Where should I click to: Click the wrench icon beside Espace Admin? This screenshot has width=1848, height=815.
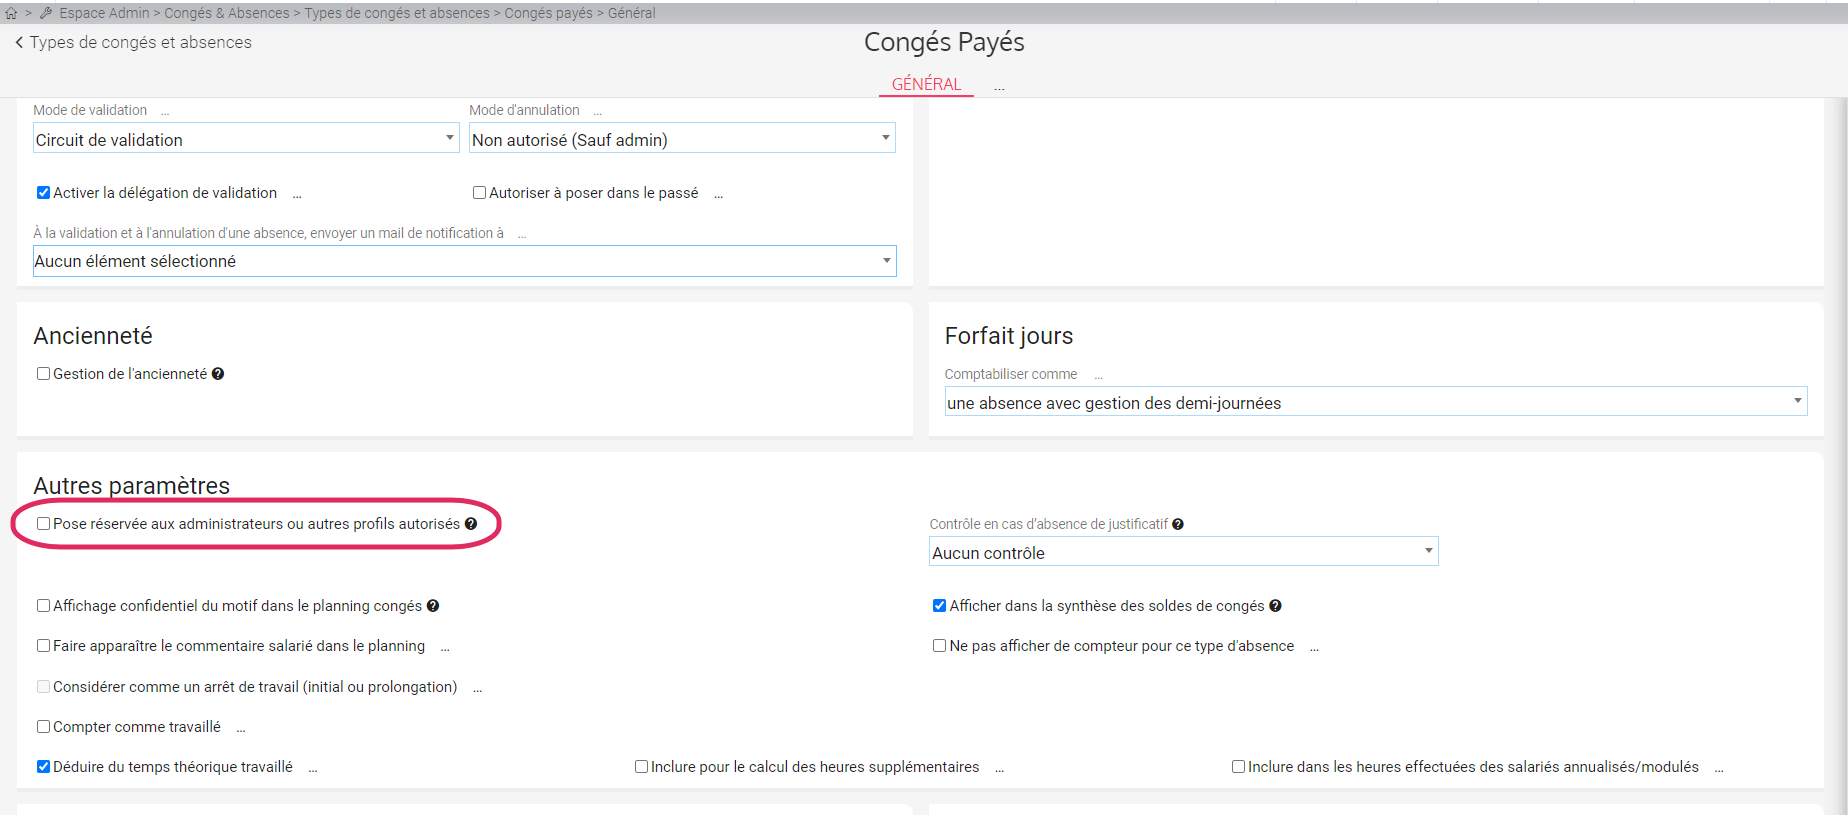[x=46, y=13]
